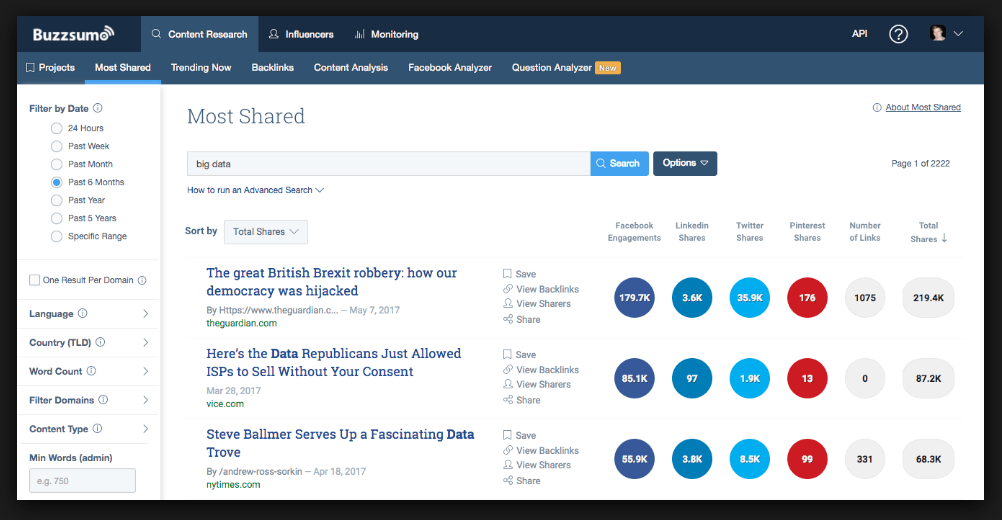Click the Filter by Date info icon
The height and width of the screenshot is (520, 1002).
click(98, 108)
